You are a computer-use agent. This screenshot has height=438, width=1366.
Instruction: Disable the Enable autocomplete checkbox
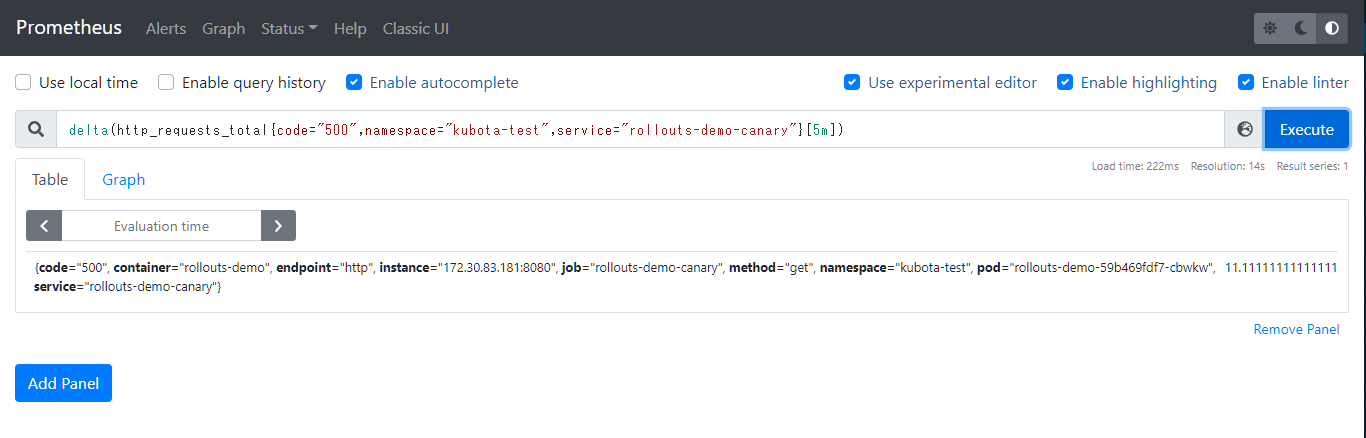pos(354,82)
